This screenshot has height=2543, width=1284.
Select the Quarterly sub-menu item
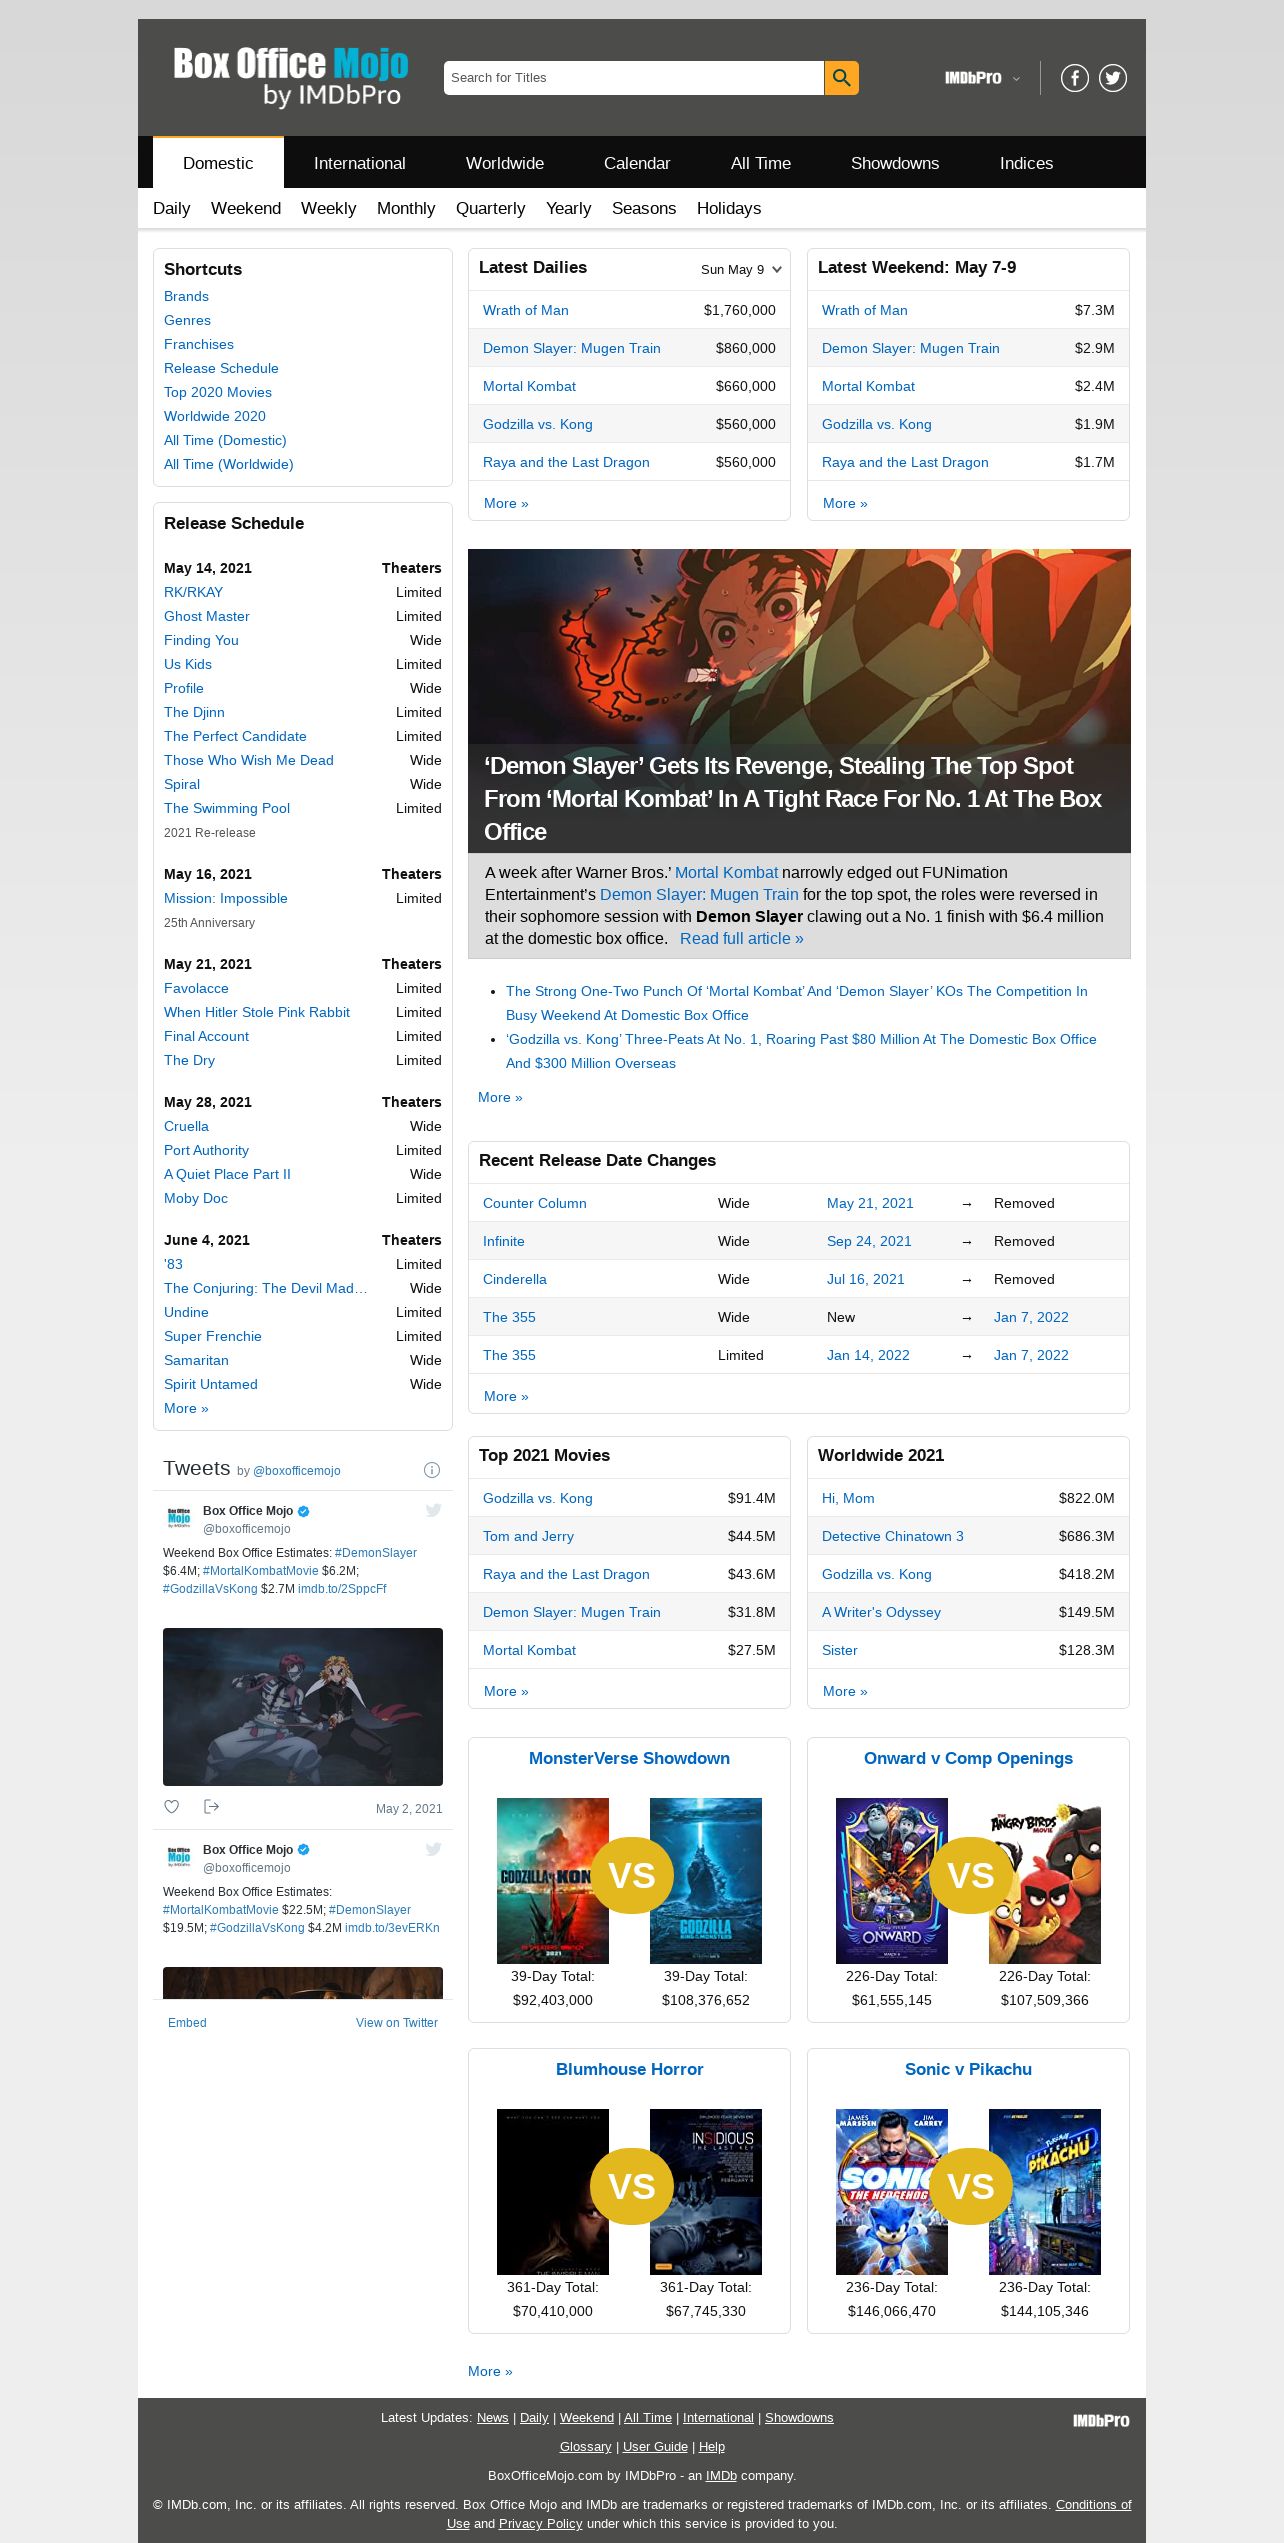pos(490,208)
